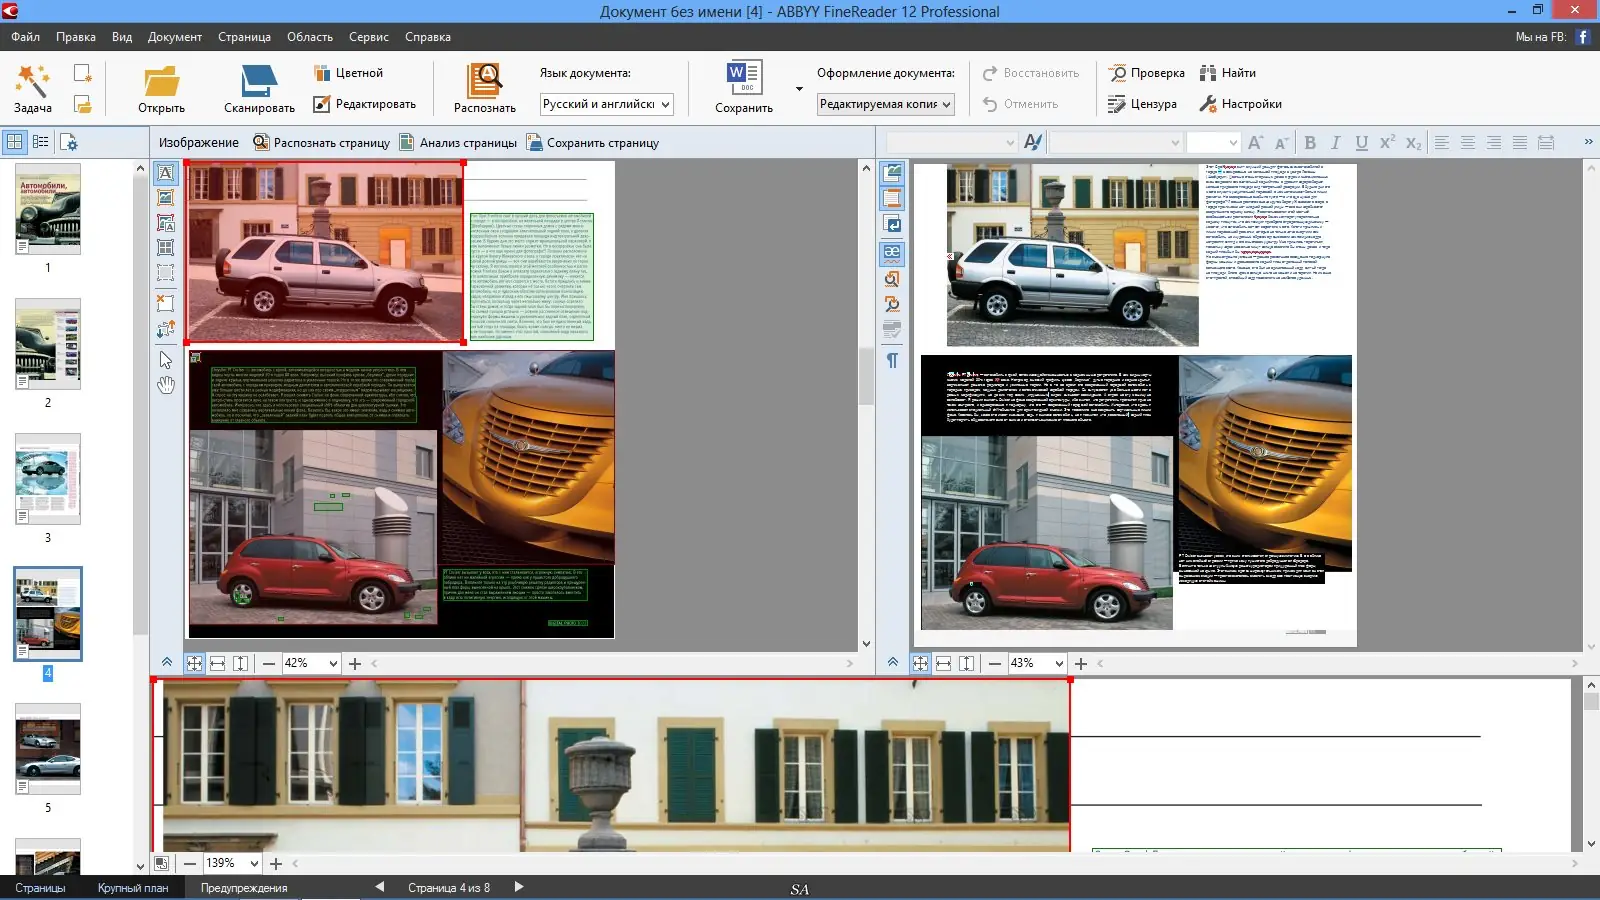Toggle thumbnails view in pages panel
This screenshot has height=900, width=1600.
coord(15,142)
